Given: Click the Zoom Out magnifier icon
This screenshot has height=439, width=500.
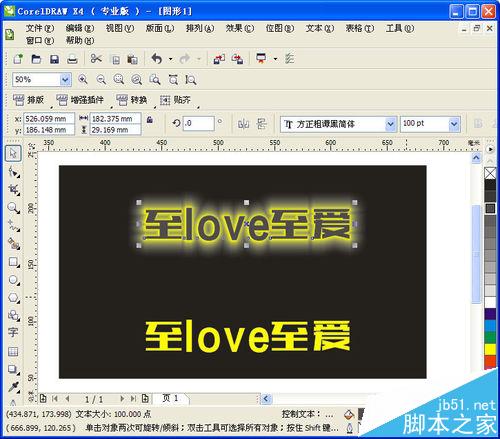Looking at the screenshot, I should pyautogui.click(x=101, y=80).
